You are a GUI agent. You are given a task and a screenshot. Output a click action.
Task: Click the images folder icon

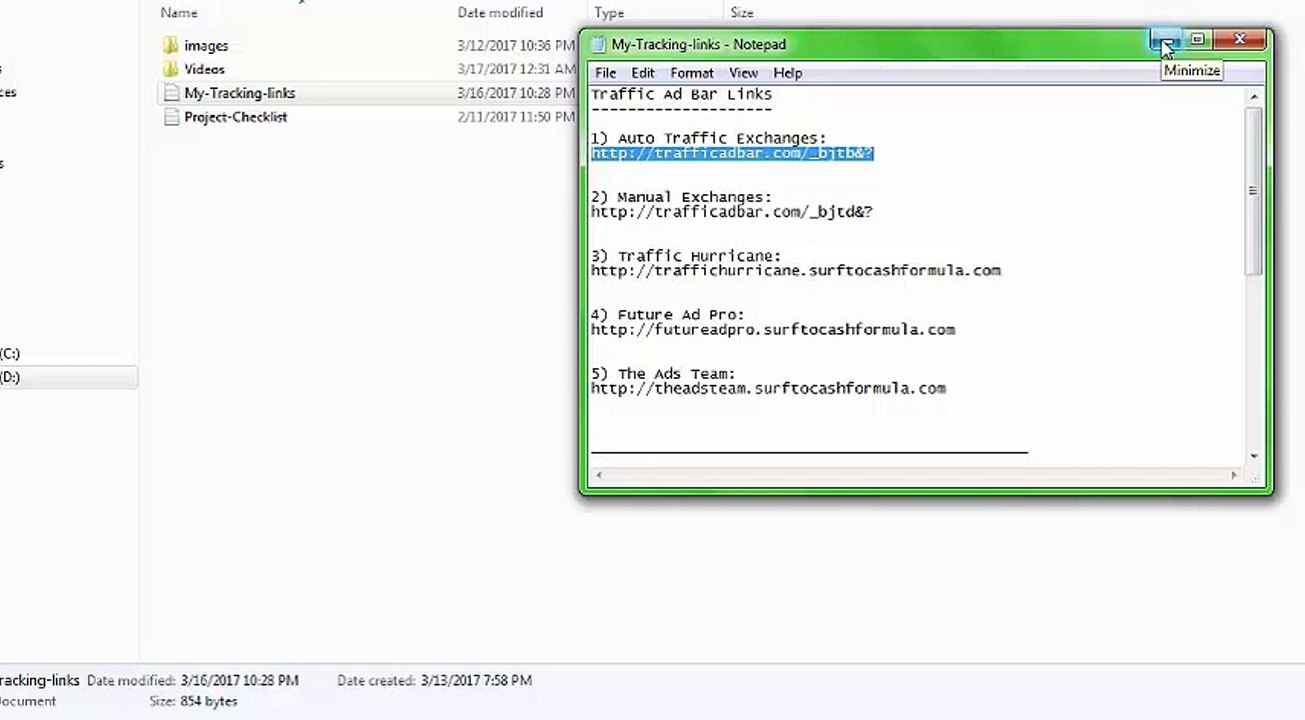coord(170,45)
